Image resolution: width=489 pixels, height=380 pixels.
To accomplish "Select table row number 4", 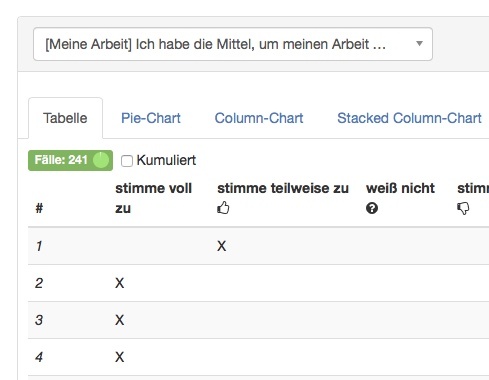I will [258, 357].
